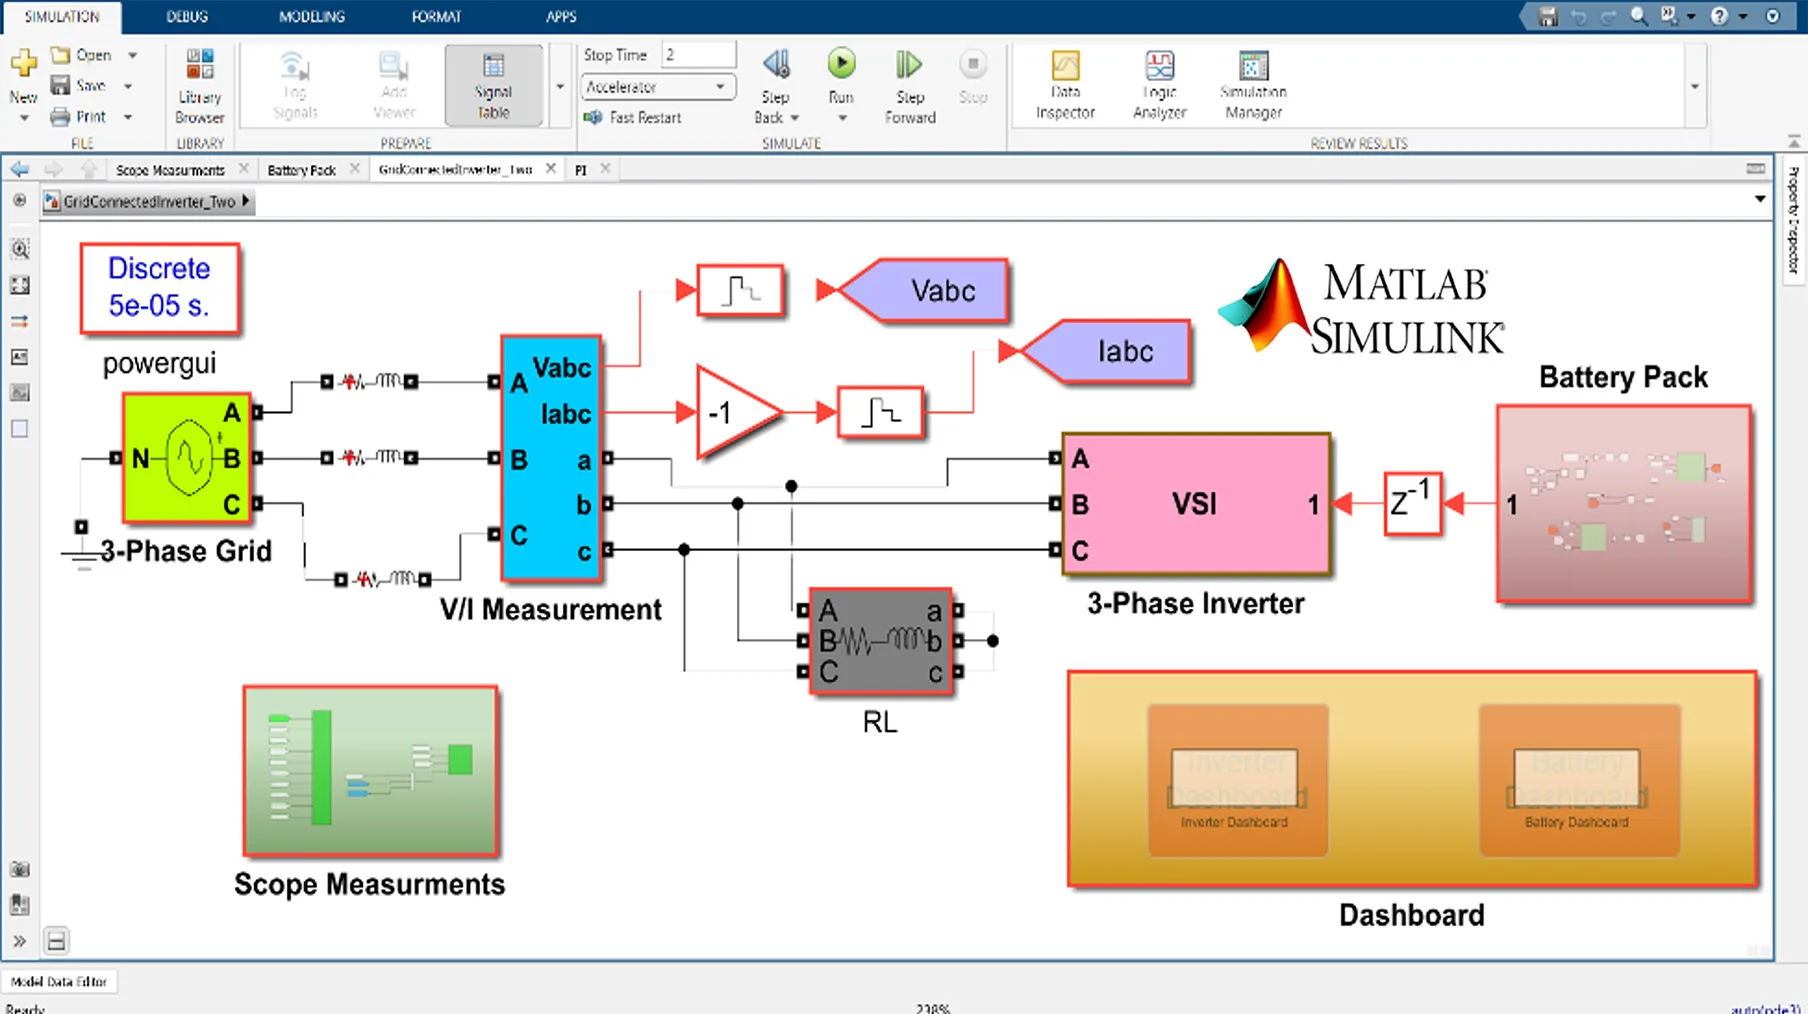Switch to the SIMULATION ribbon tab
This screenshot has height=1014, width=1808.
tap(62, 17)
